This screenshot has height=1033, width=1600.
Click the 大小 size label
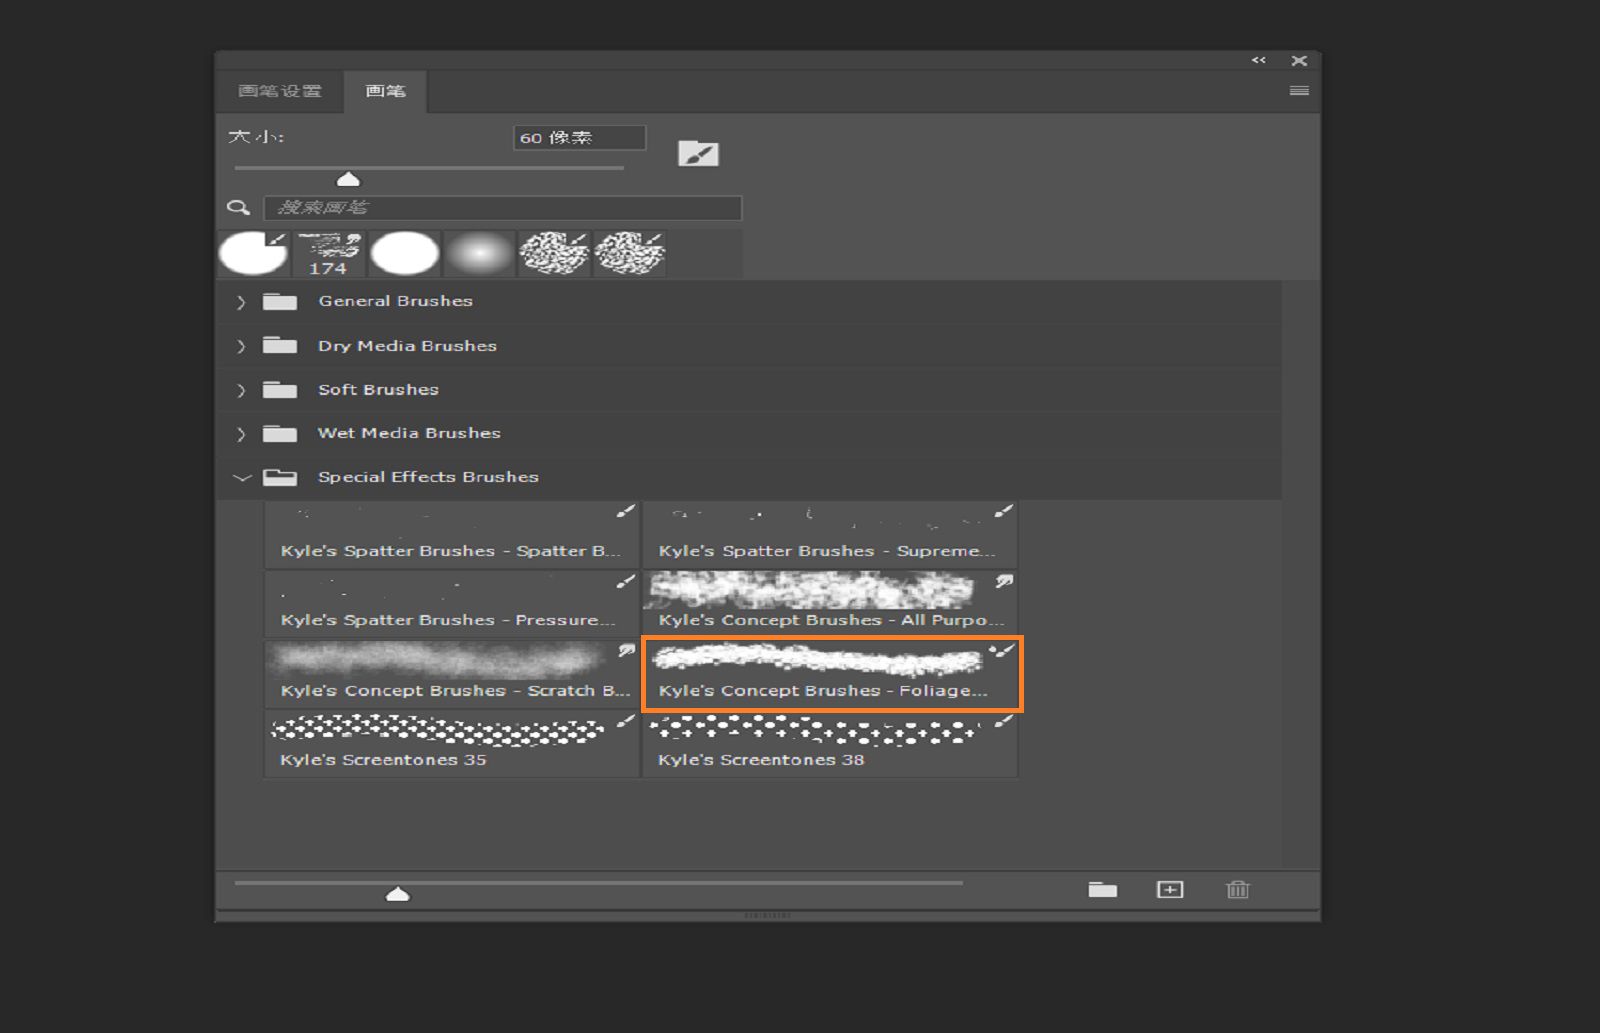(x=256, y=137)
